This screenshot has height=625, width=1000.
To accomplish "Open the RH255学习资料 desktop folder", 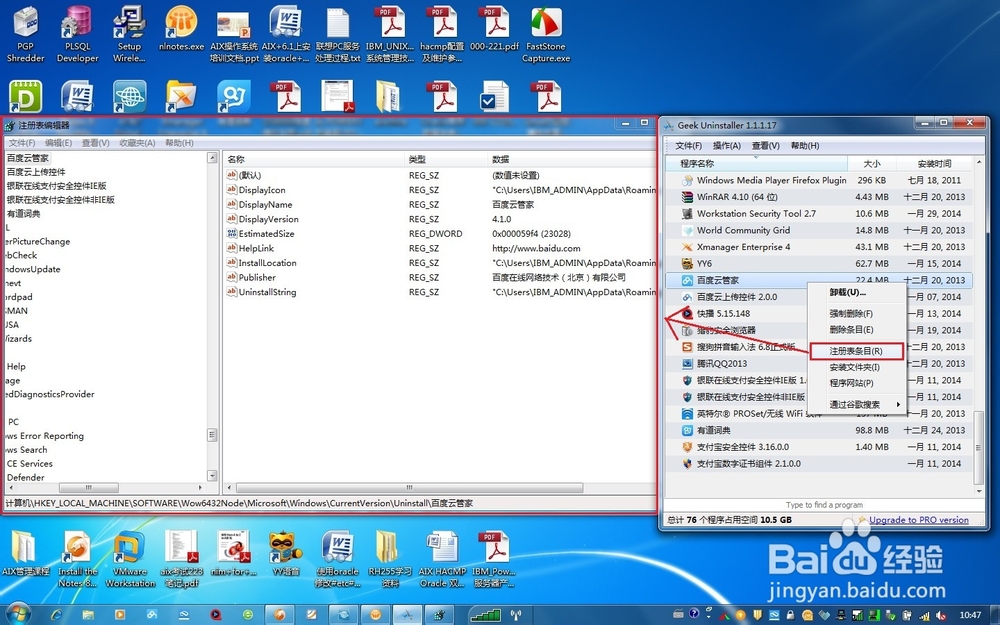I will [390, 559].
